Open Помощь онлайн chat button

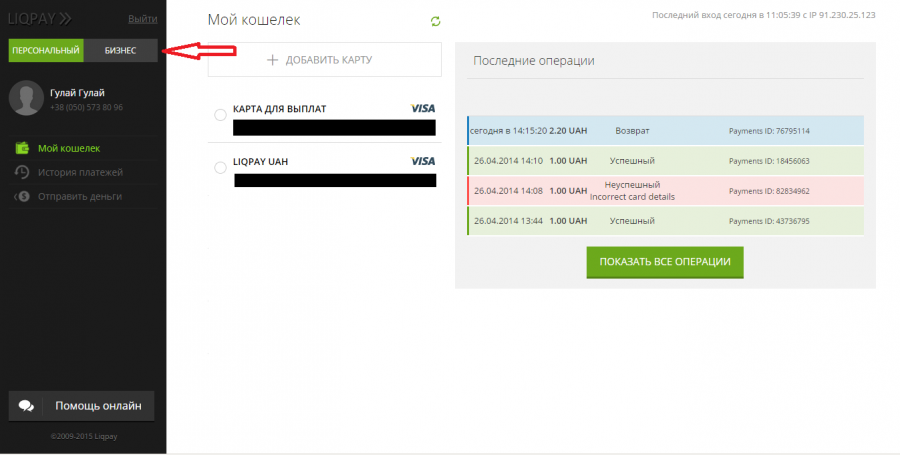coord(82,406)
